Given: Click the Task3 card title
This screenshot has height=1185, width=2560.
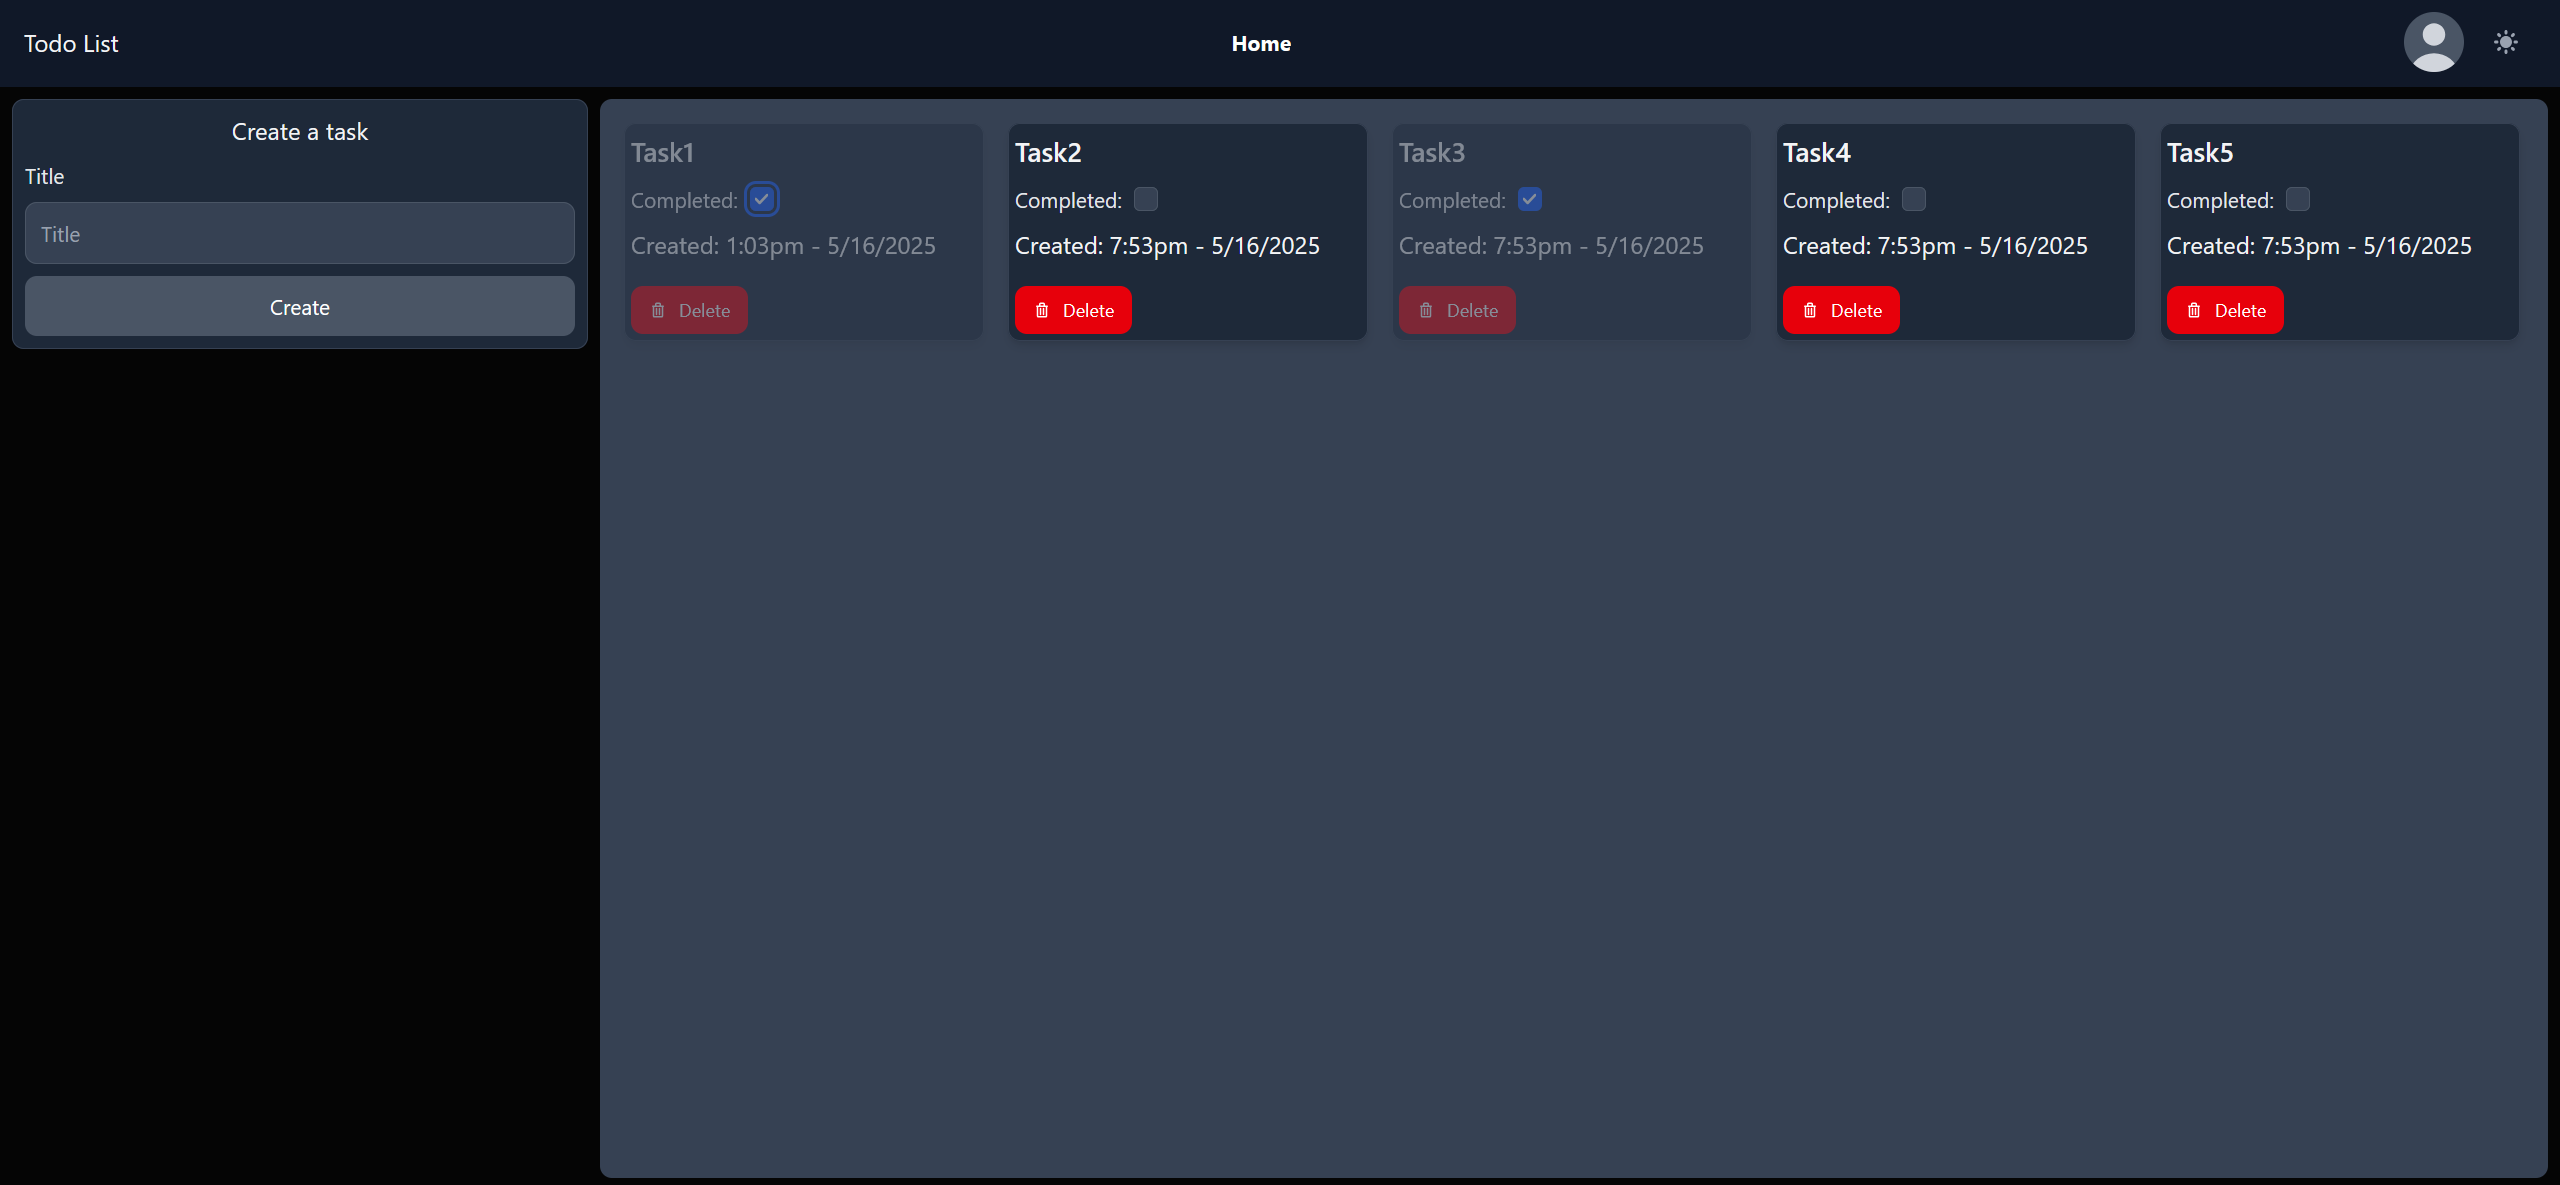Looking at the screenshot, I should (x=1432, y=152).
